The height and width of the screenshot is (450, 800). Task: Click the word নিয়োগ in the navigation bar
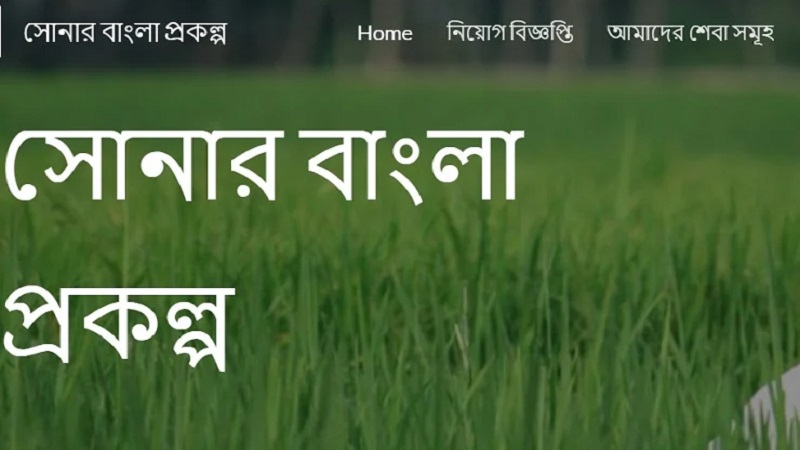[477, 32]
